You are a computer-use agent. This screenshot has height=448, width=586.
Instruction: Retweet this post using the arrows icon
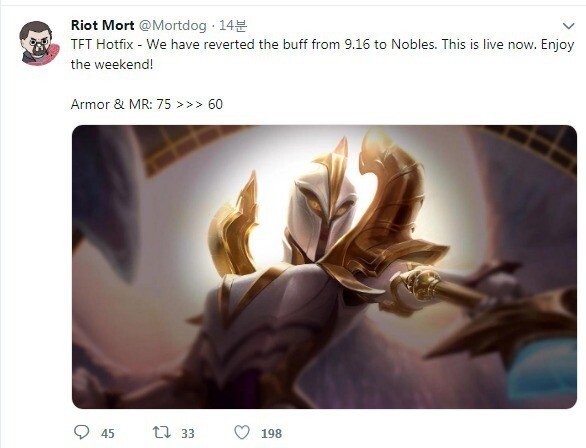point(162,432)
